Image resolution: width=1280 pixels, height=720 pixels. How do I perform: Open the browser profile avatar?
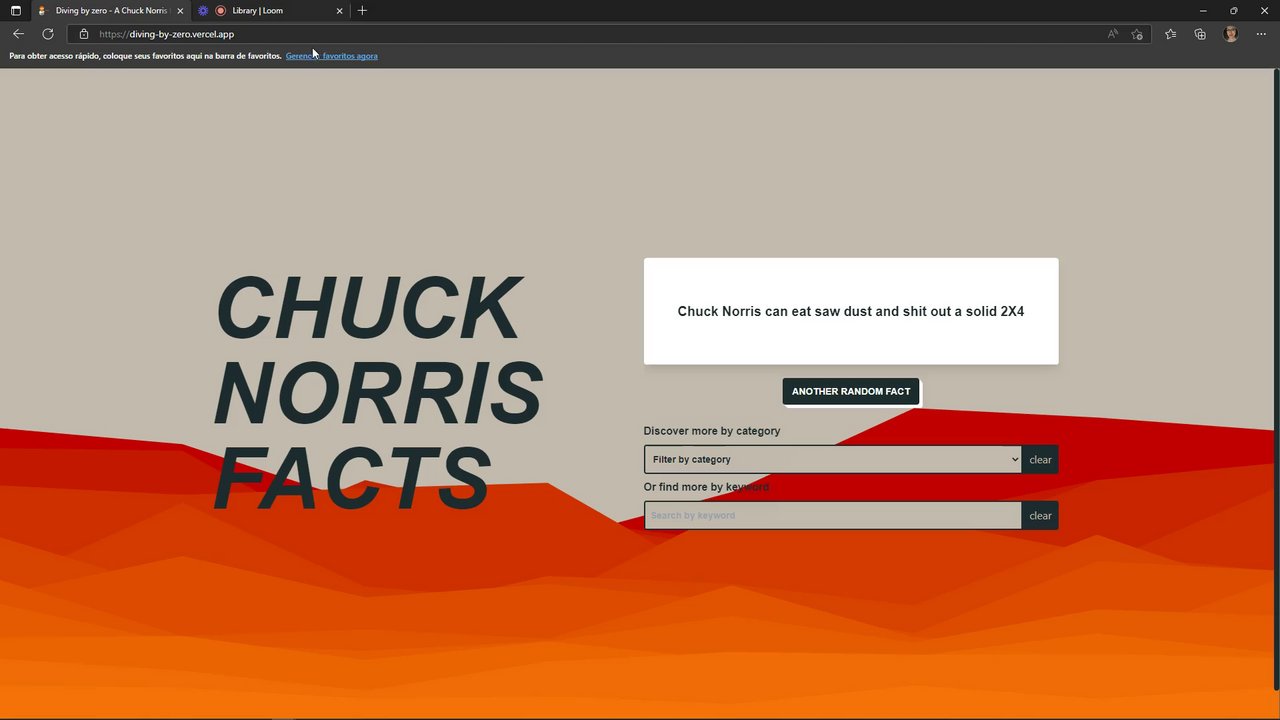click(x=1231, y=34)
